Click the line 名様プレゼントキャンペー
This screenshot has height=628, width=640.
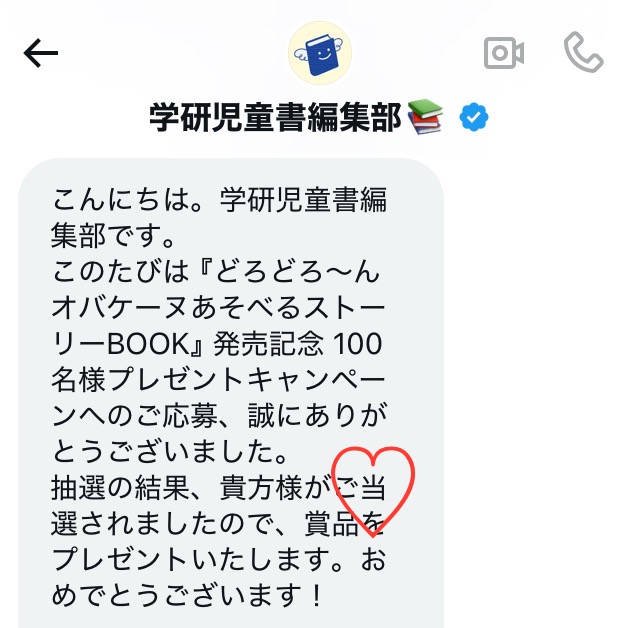(x=218, y=380)
